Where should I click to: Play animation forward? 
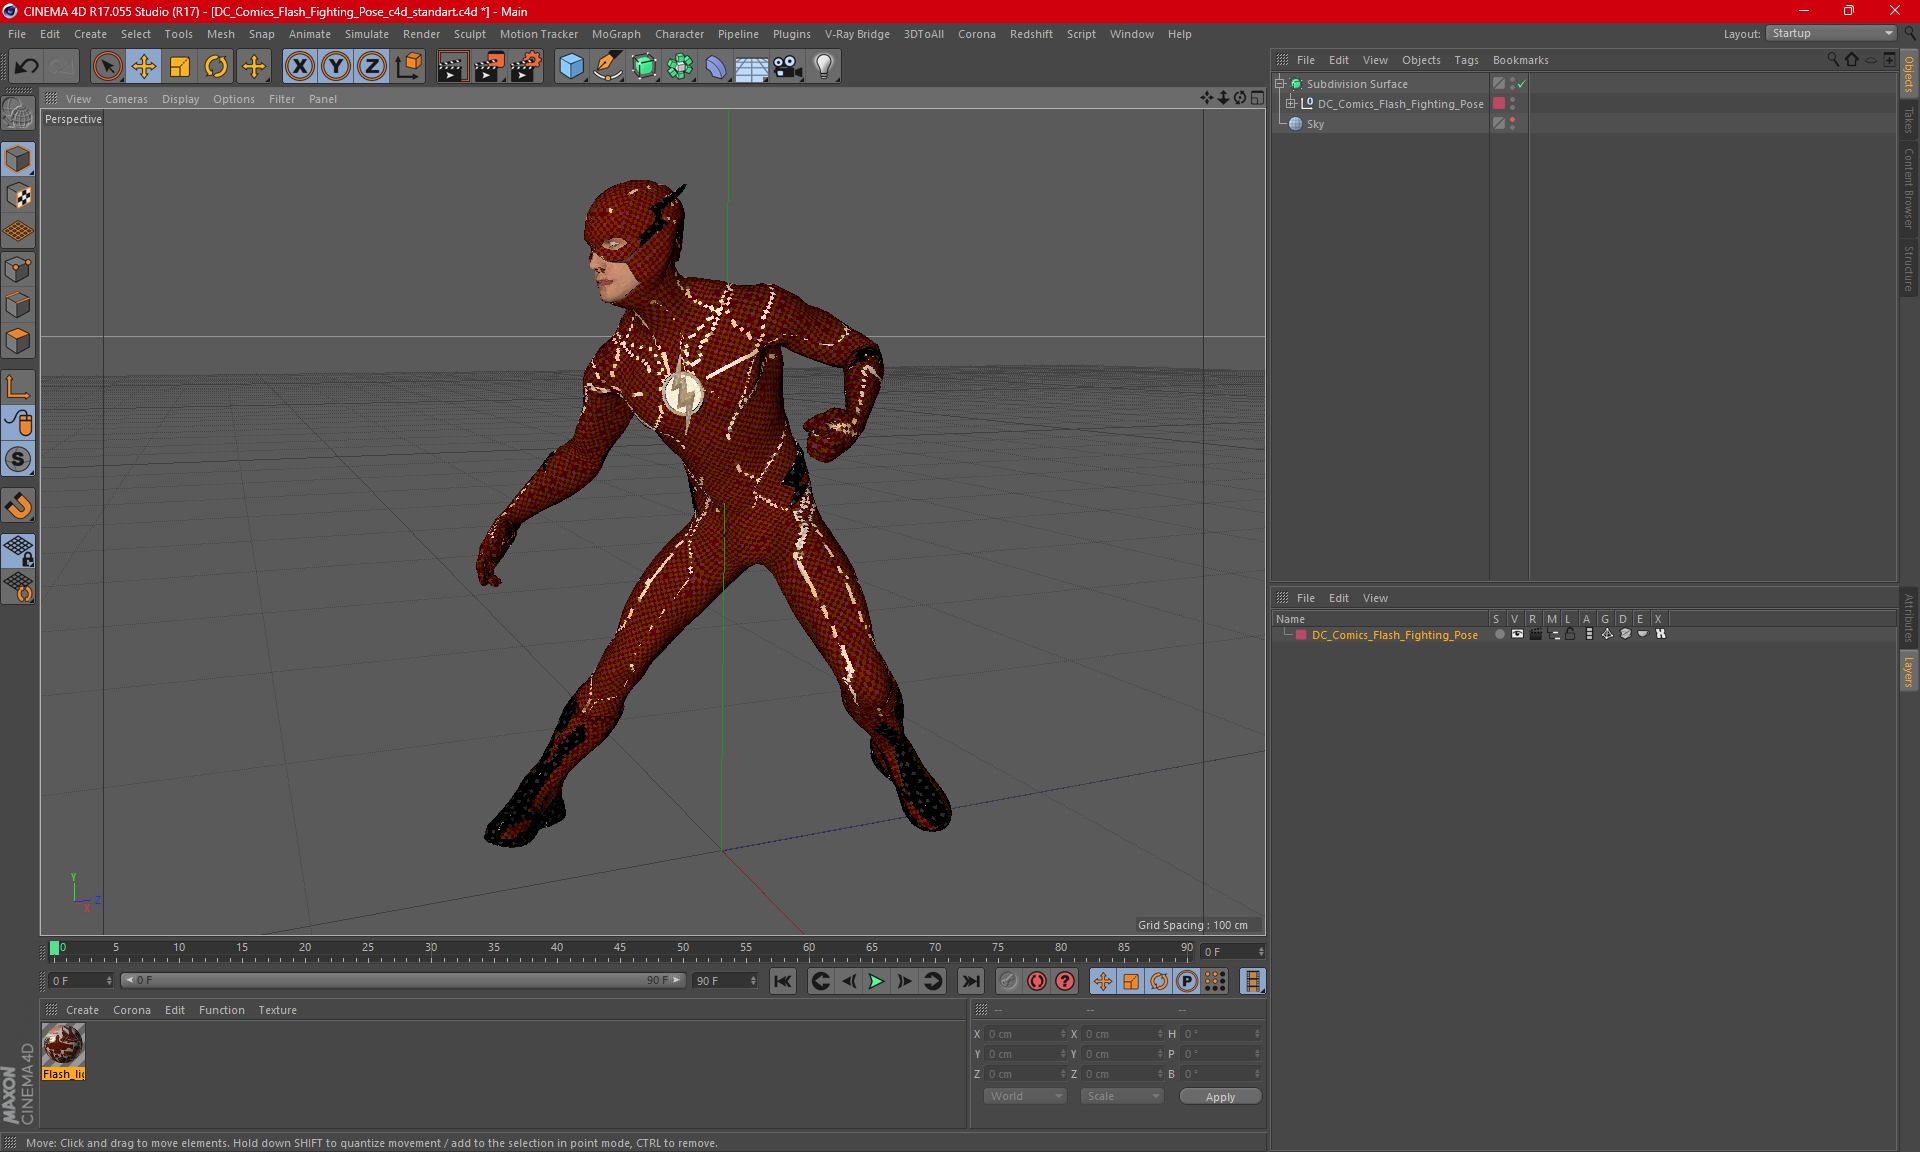click(x=876, y=982)
